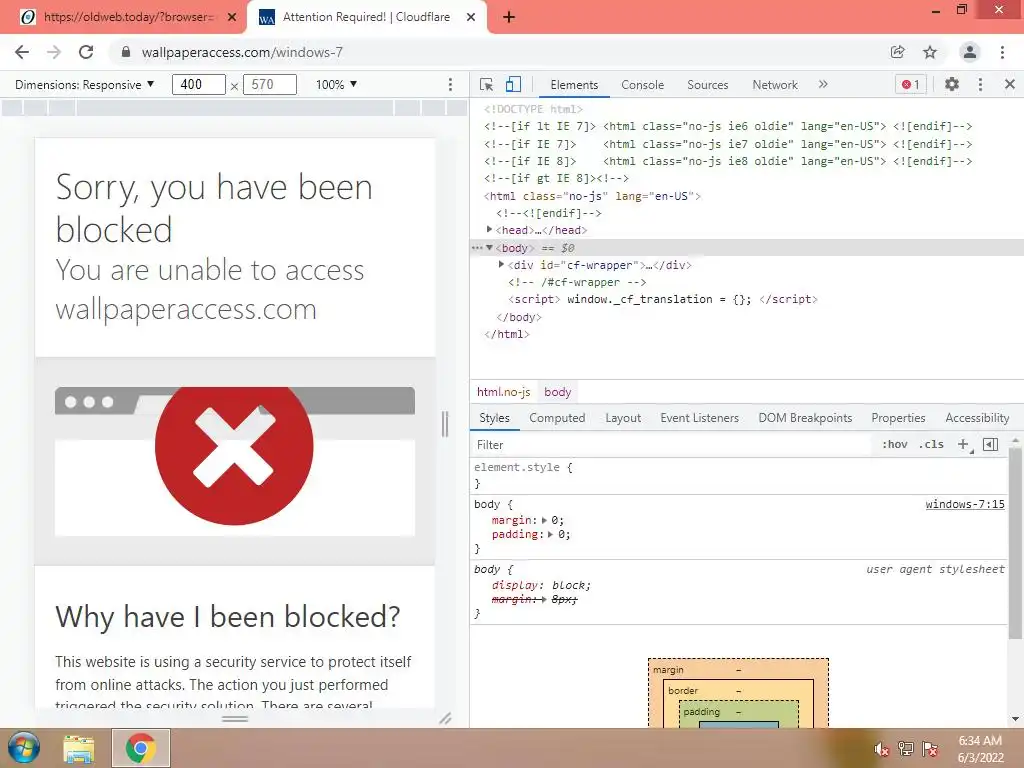
Task: Activate the inspect element picker tool
Action: 487,84
